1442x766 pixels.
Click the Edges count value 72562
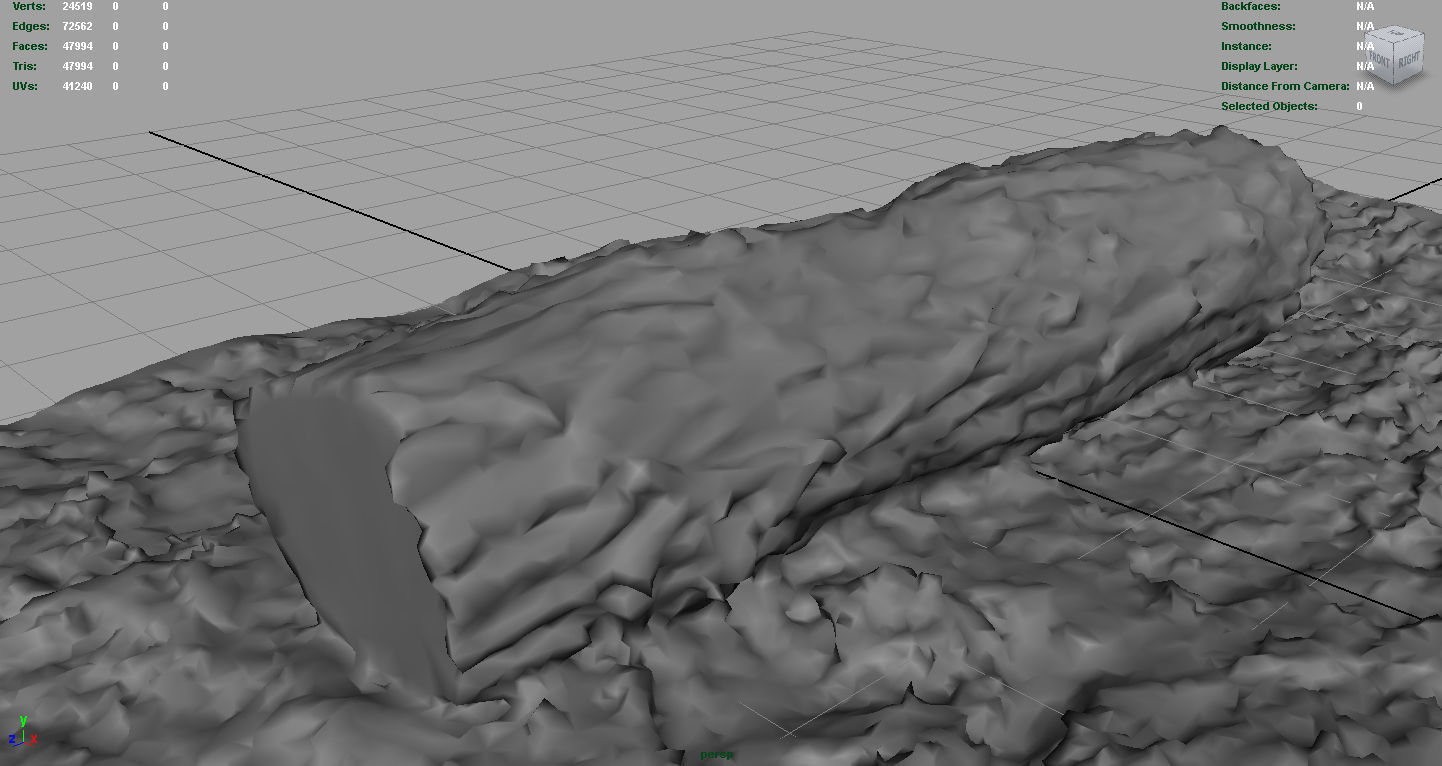(77, 26)
